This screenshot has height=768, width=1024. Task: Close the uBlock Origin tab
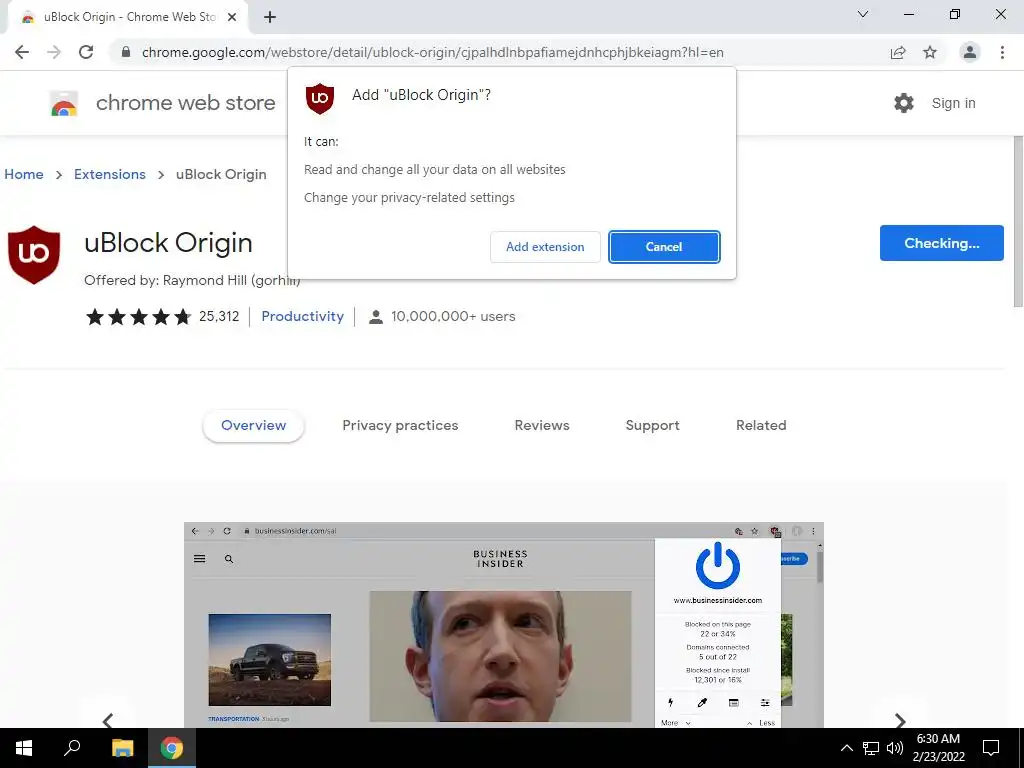232,17
